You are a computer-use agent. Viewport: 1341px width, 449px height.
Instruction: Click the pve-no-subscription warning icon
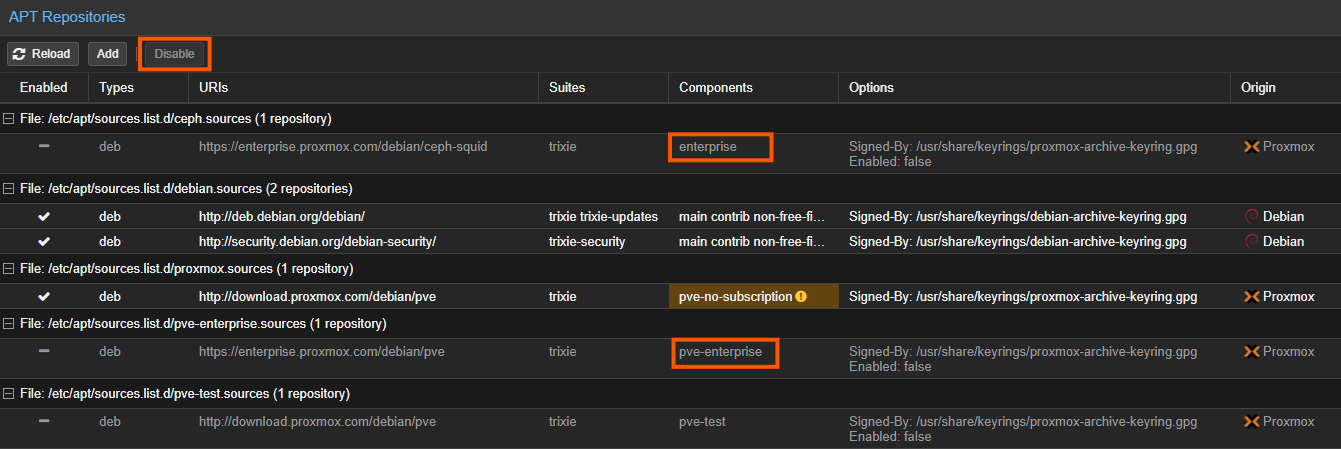tap(801, 297)
